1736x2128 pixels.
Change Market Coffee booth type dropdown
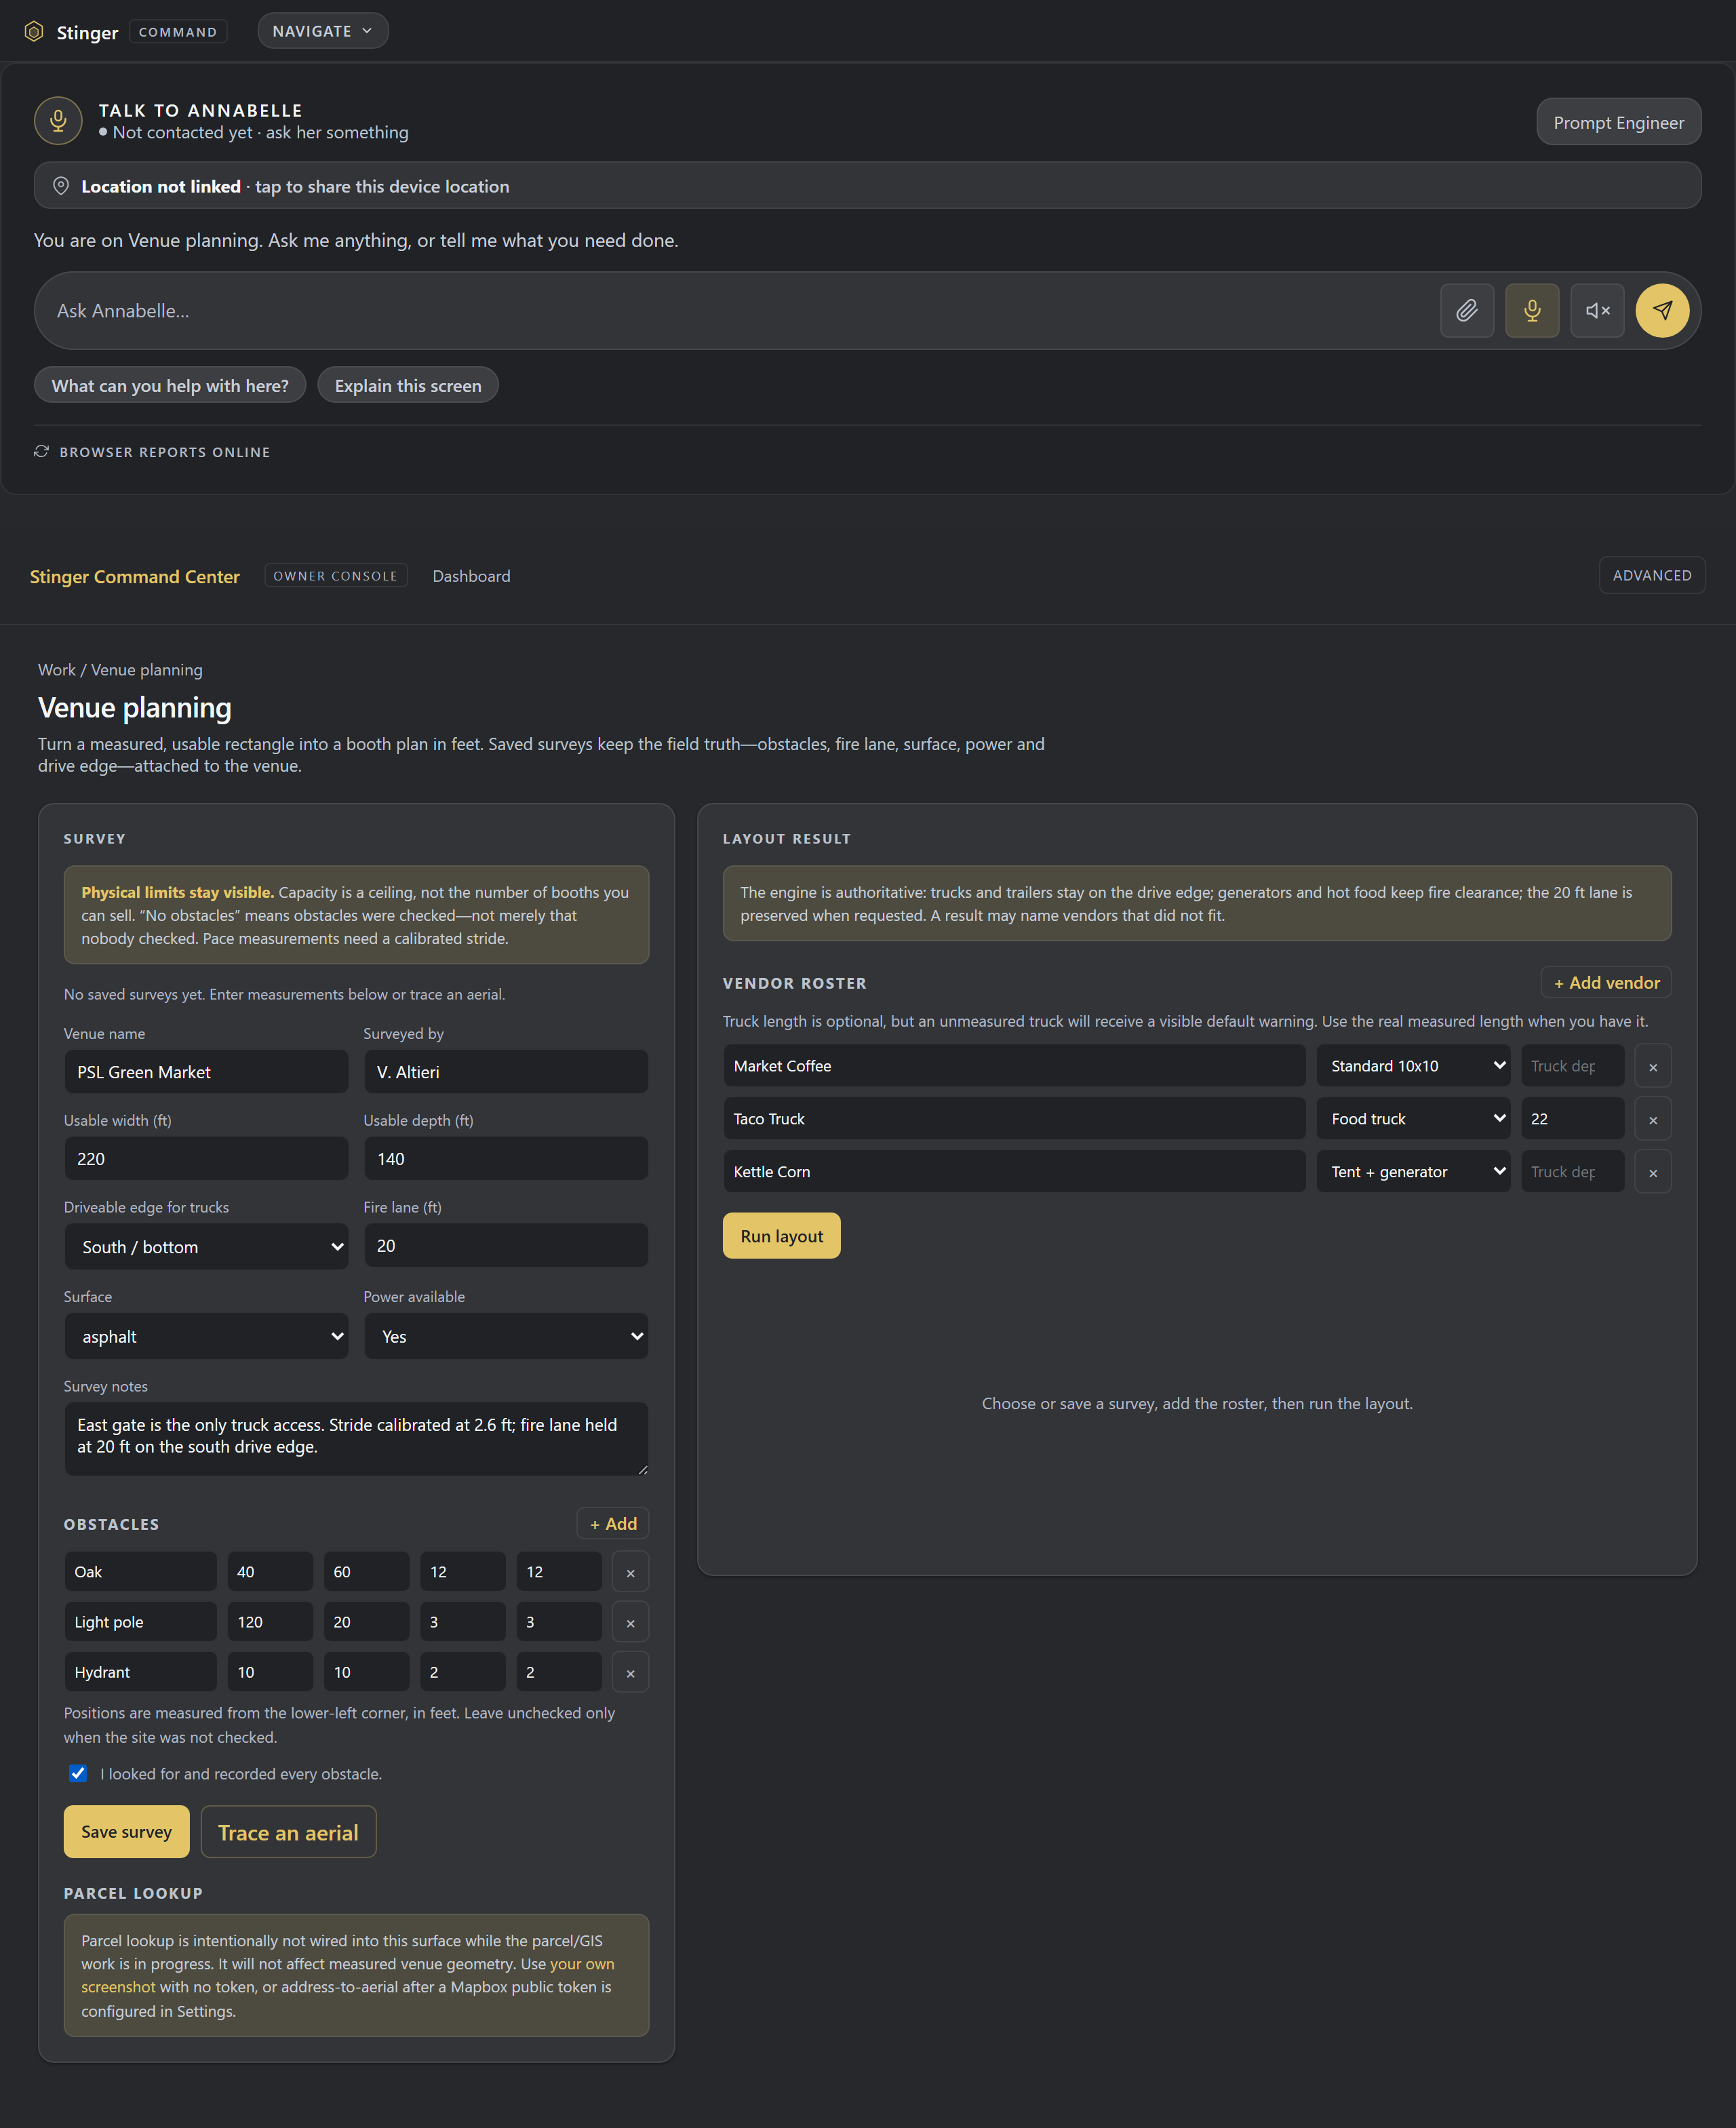pyautogui.click(x=1413, y=1066)
